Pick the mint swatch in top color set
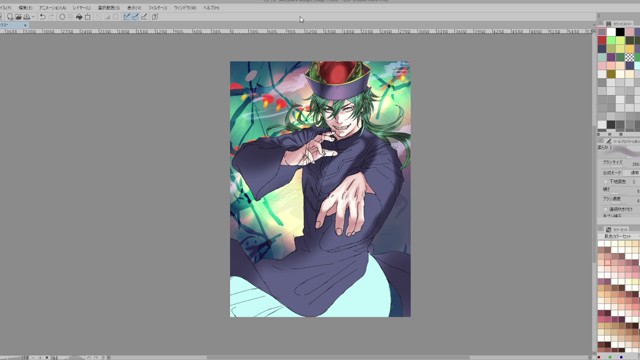 602,57
